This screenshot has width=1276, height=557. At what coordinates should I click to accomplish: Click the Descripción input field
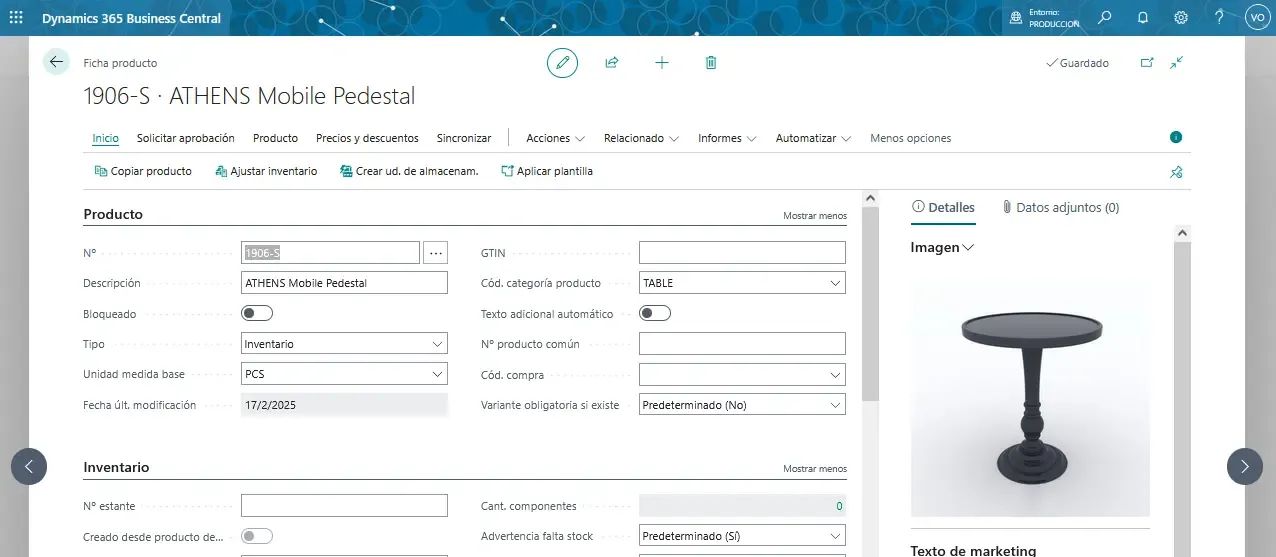[344, 283]
